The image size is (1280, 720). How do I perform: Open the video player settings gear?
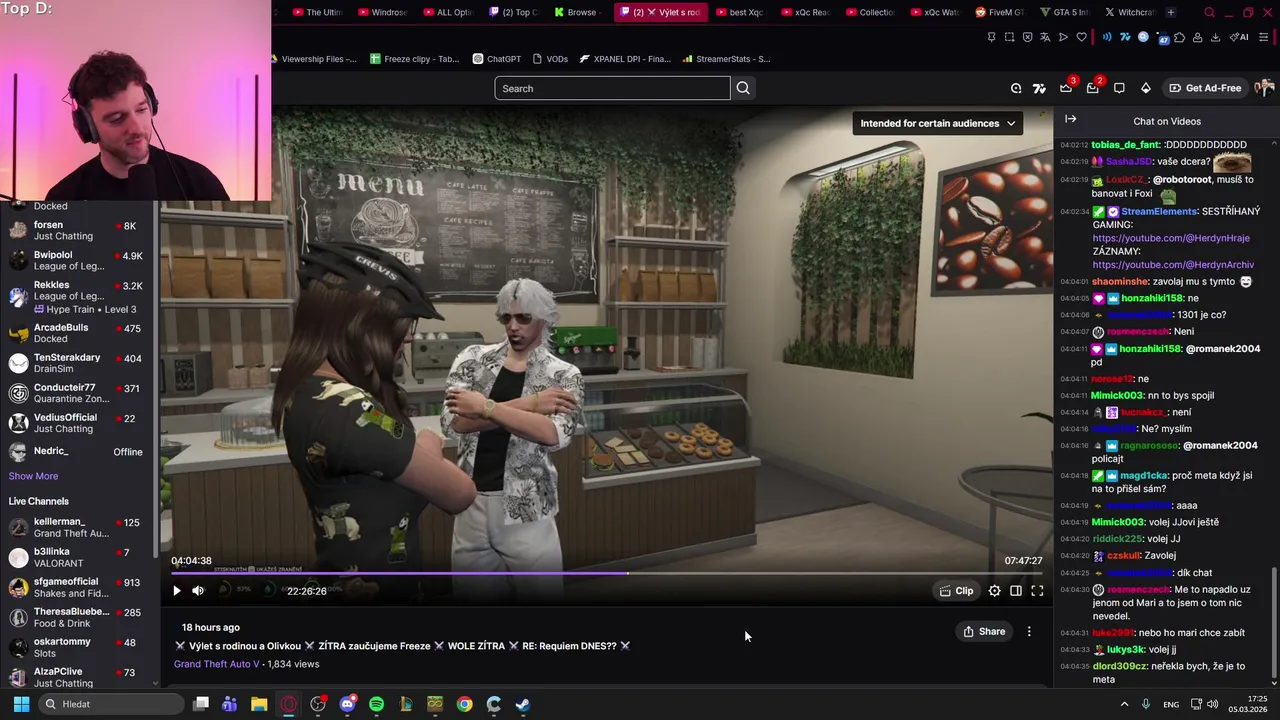[x=995, y=591]
